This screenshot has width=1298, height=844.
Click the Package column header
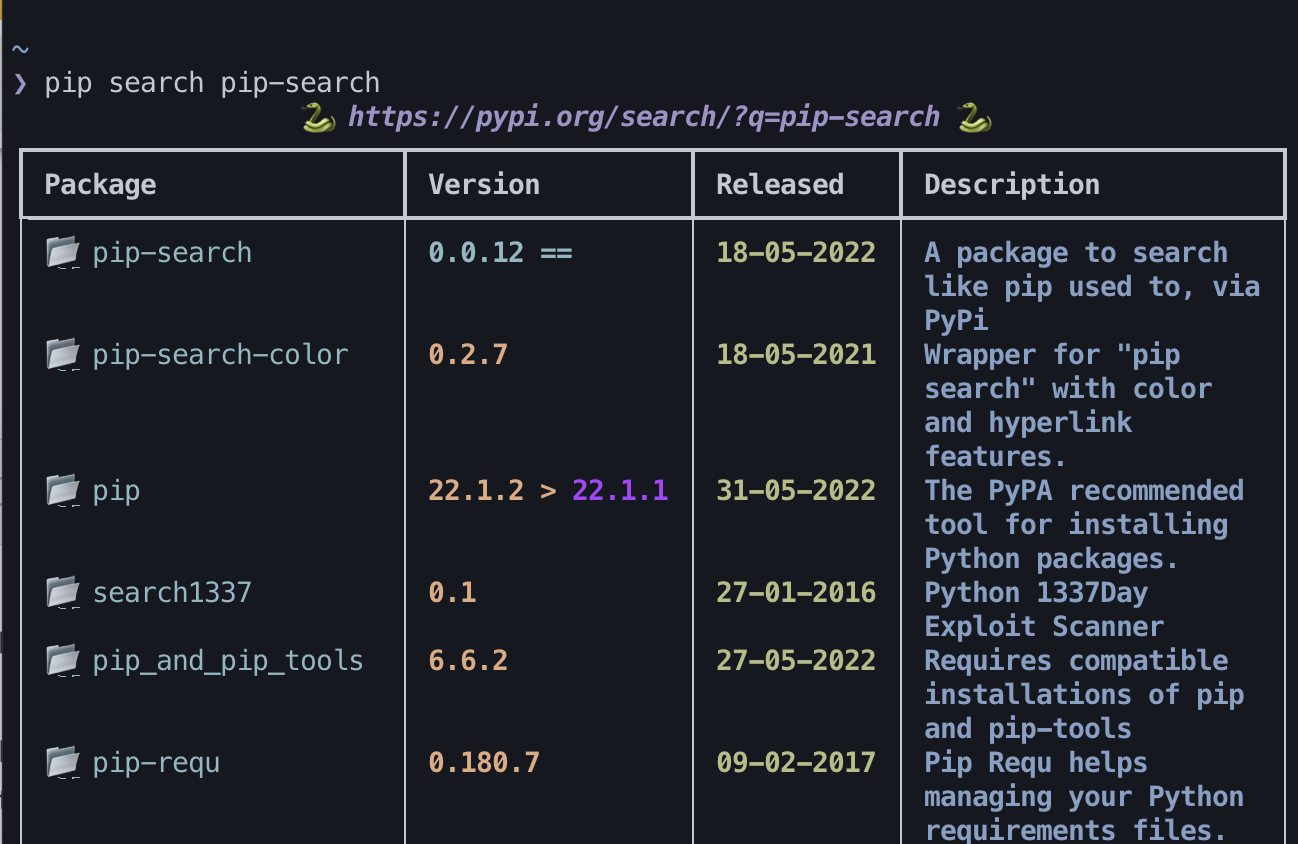99,184
